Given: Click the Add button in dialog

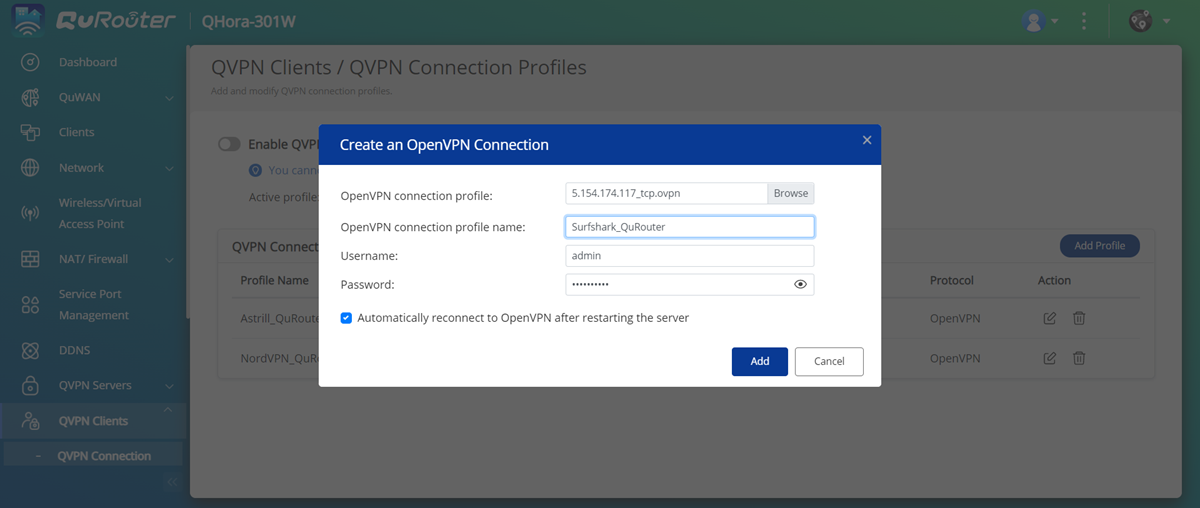Looking at the screenshot, I should point(760,361).
